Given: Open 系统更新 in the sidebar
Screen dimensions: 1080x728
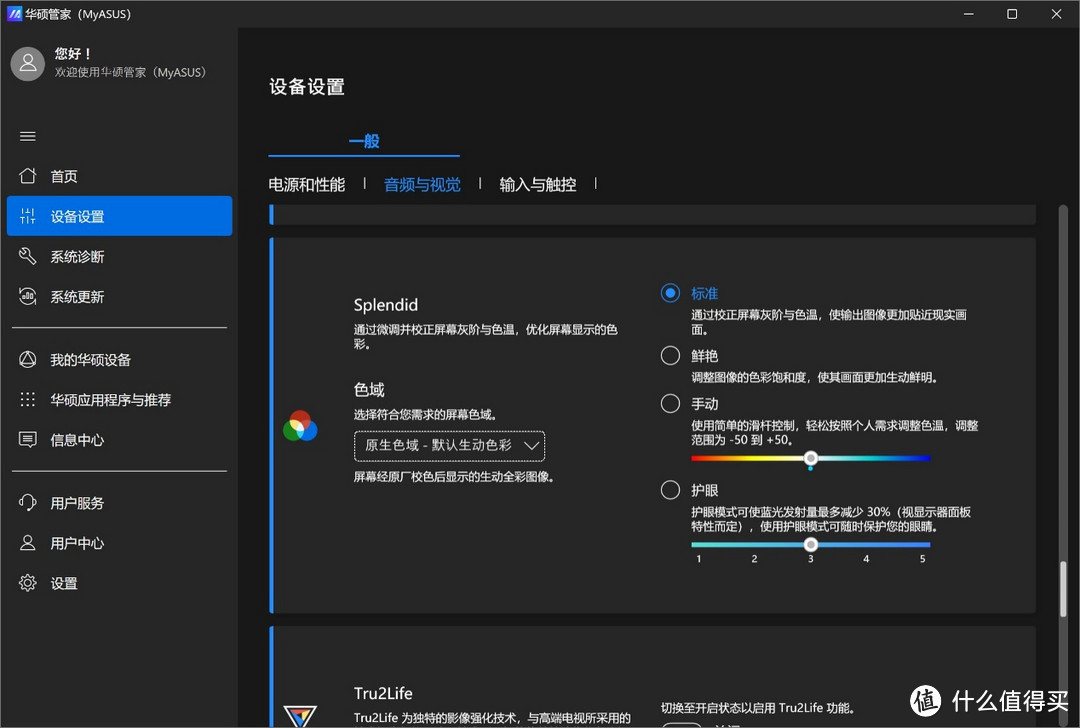Looking at the screenshot, I should pos(119,297).
